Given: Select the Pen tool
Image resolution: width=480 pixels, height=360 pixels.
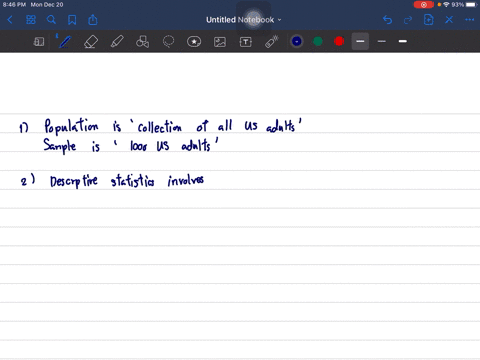Looking at the screenshot, I should click(65, 42).
